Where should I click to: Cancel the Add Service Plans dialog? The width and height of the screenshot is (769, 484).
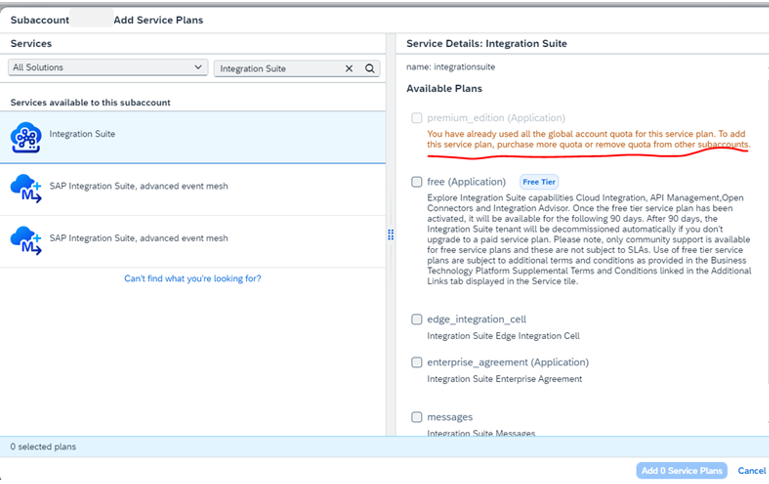(x=752, y=471)
